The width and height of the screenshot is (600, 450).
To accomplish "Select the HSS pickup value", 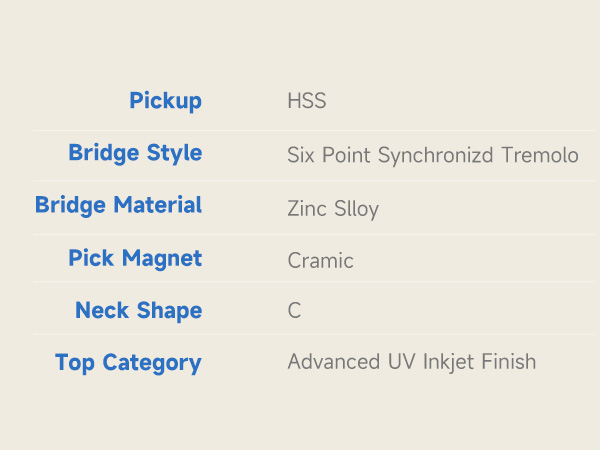I will tap(306, 101).
